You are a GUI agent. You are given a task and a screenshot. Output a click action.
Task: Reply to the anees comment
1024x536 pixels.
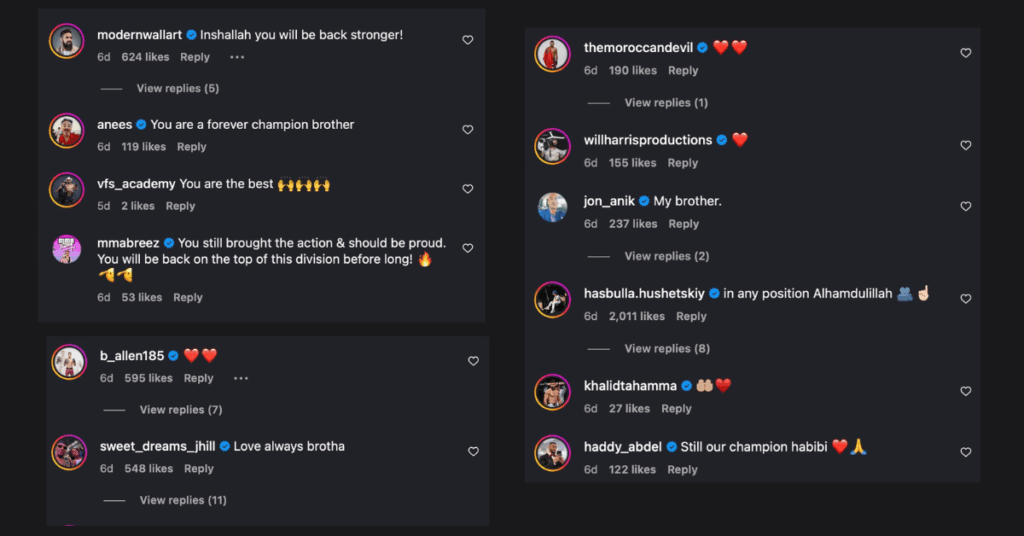pyautogui.click(x=192, y=147)
